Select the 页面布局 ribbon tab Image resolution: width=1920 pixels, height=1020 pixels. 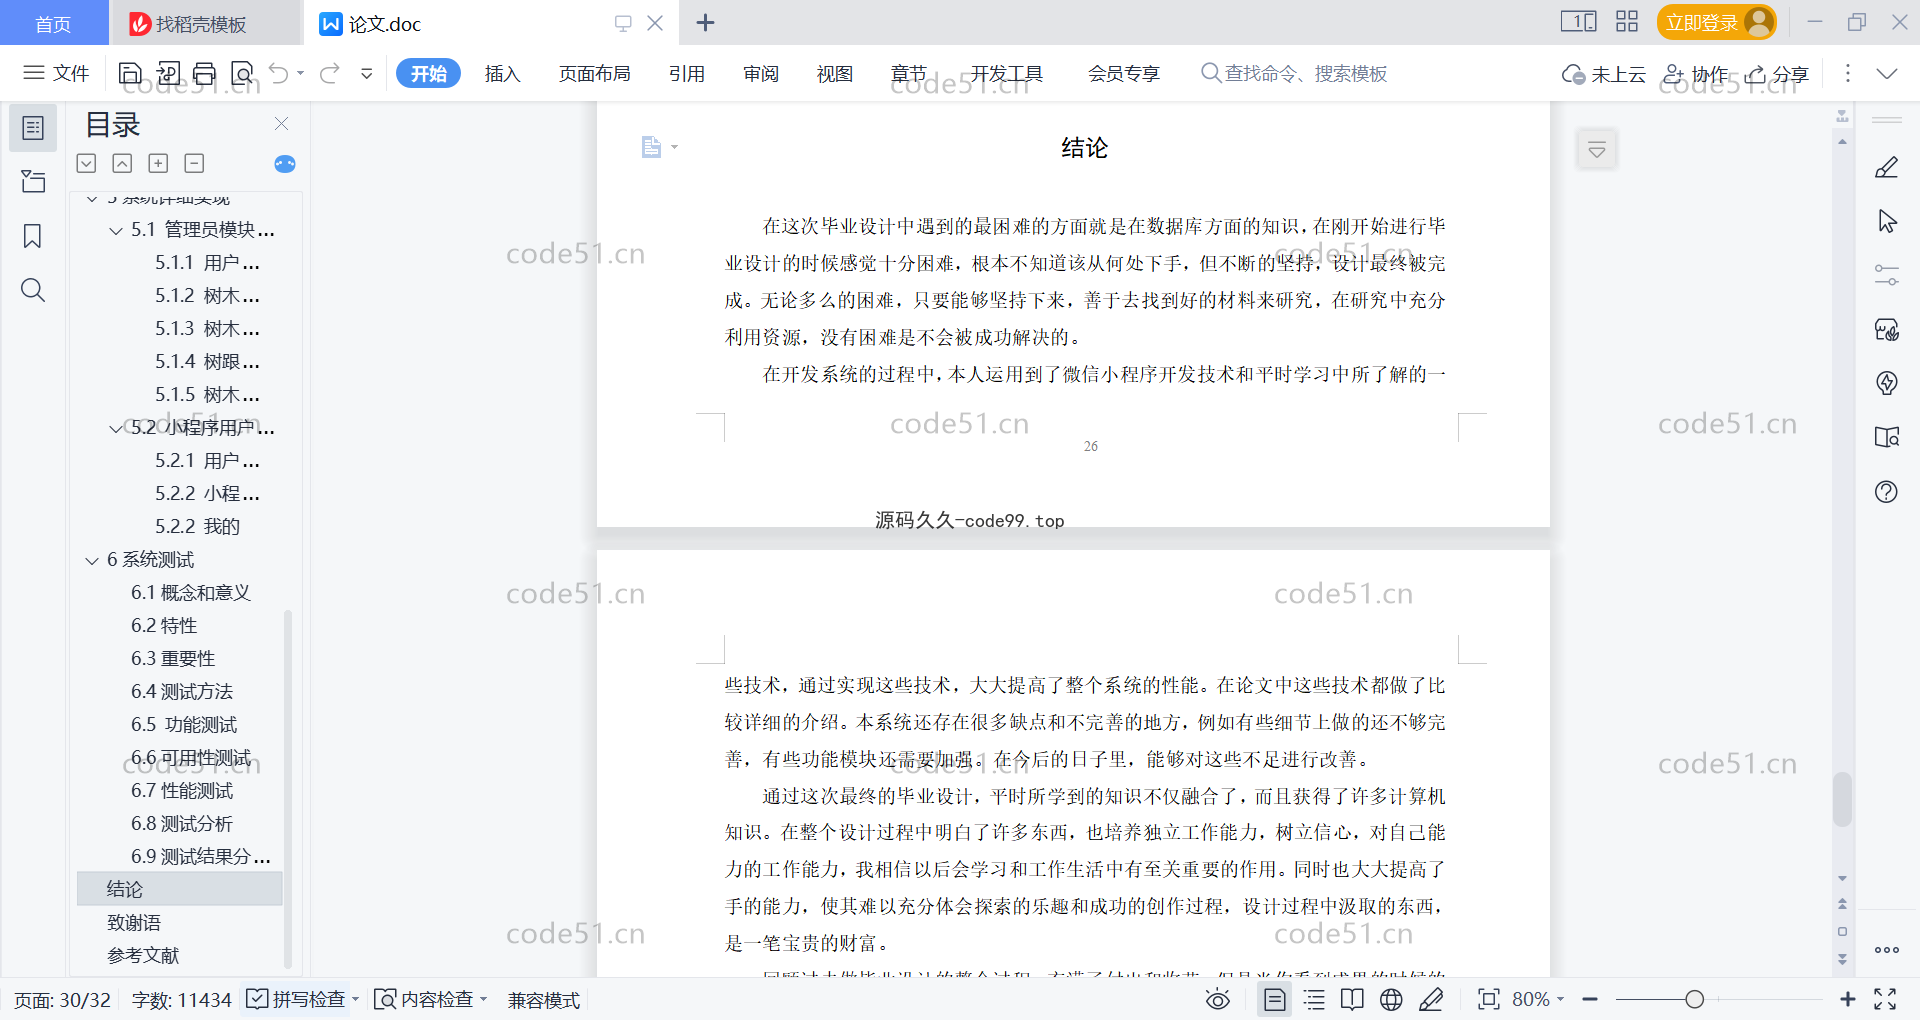(x=594, y=73)
